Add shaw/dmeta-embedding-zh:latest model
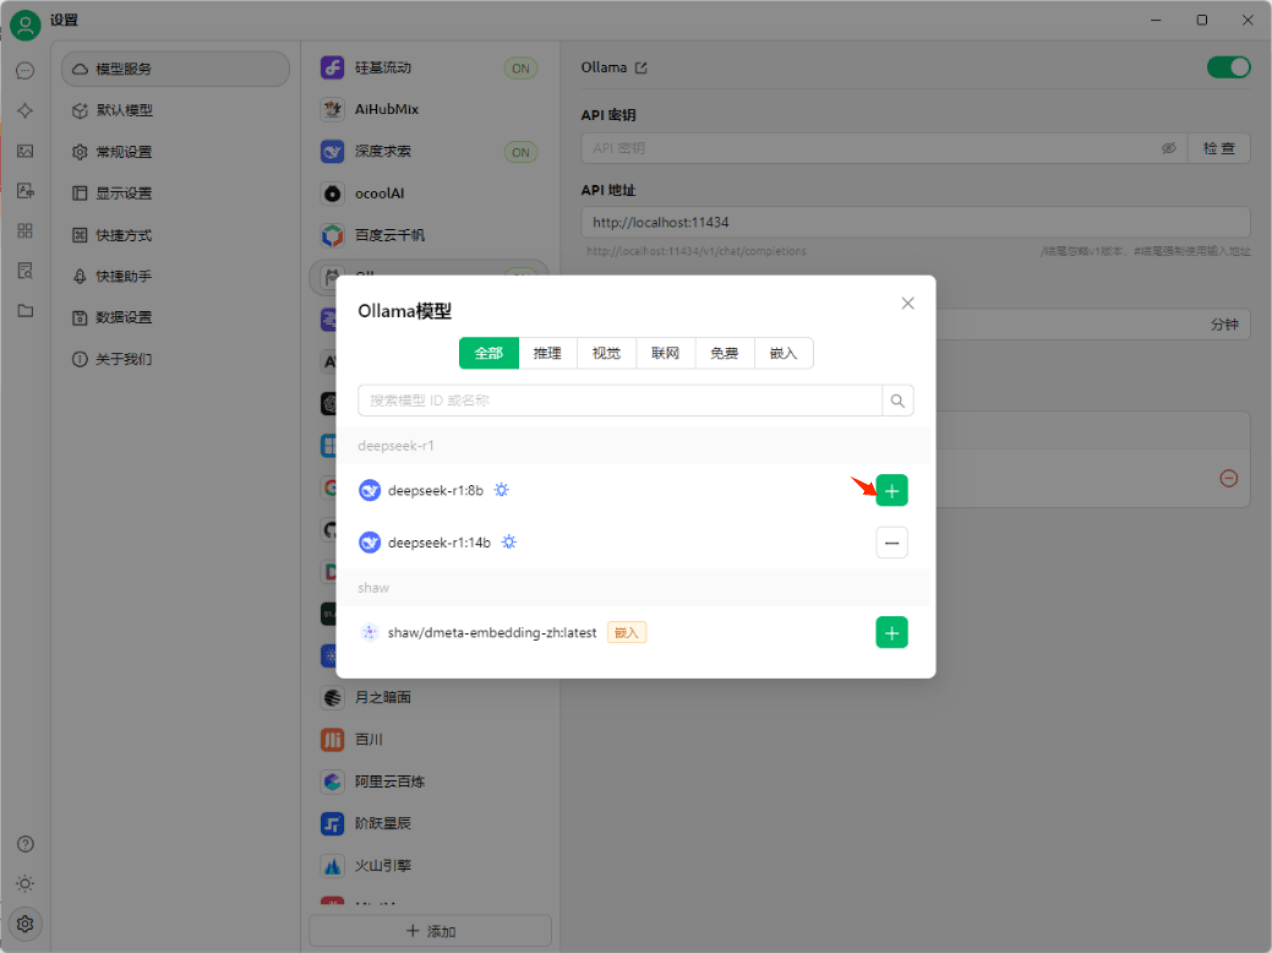Image resolution: width=1272 pixels, height=953 pixels. (x=892, y=633)
